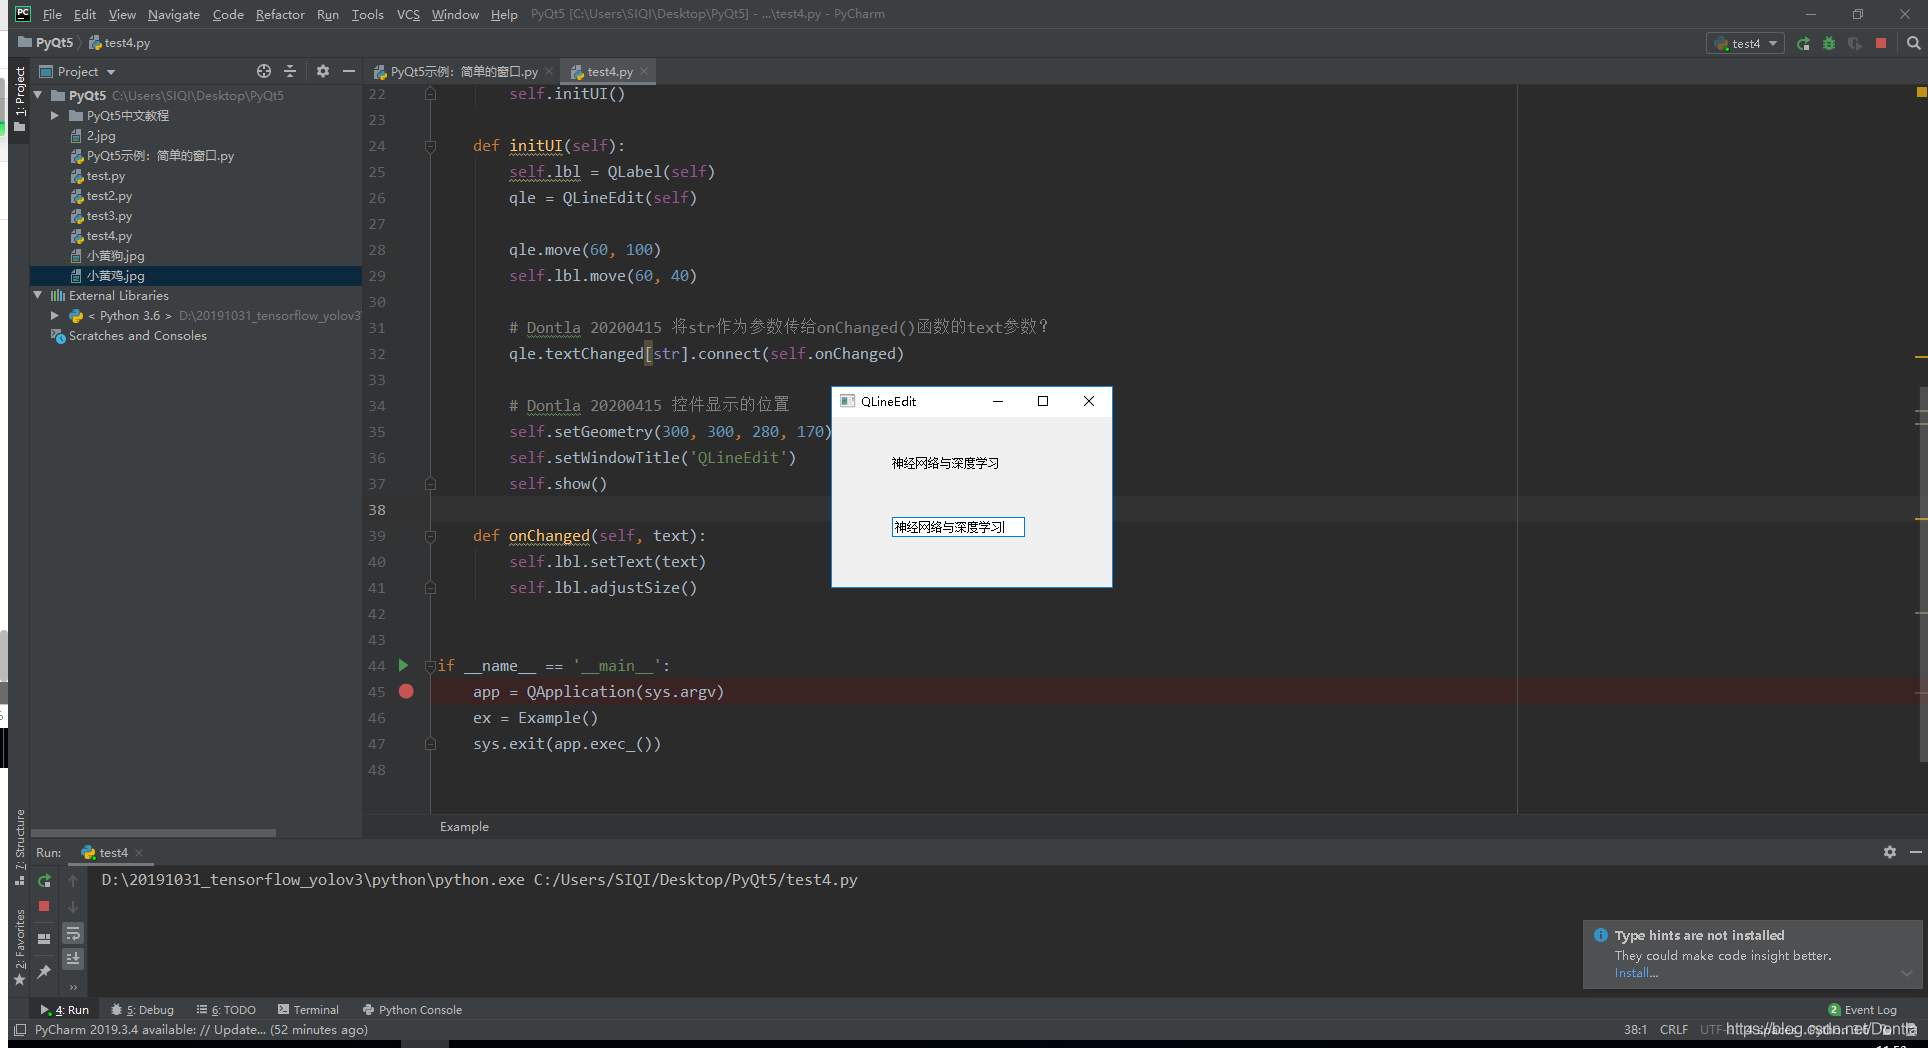1928x1048 pixels.
Task: Collapse all with the project panel collapse icon
Action: [x=290, y=71]
